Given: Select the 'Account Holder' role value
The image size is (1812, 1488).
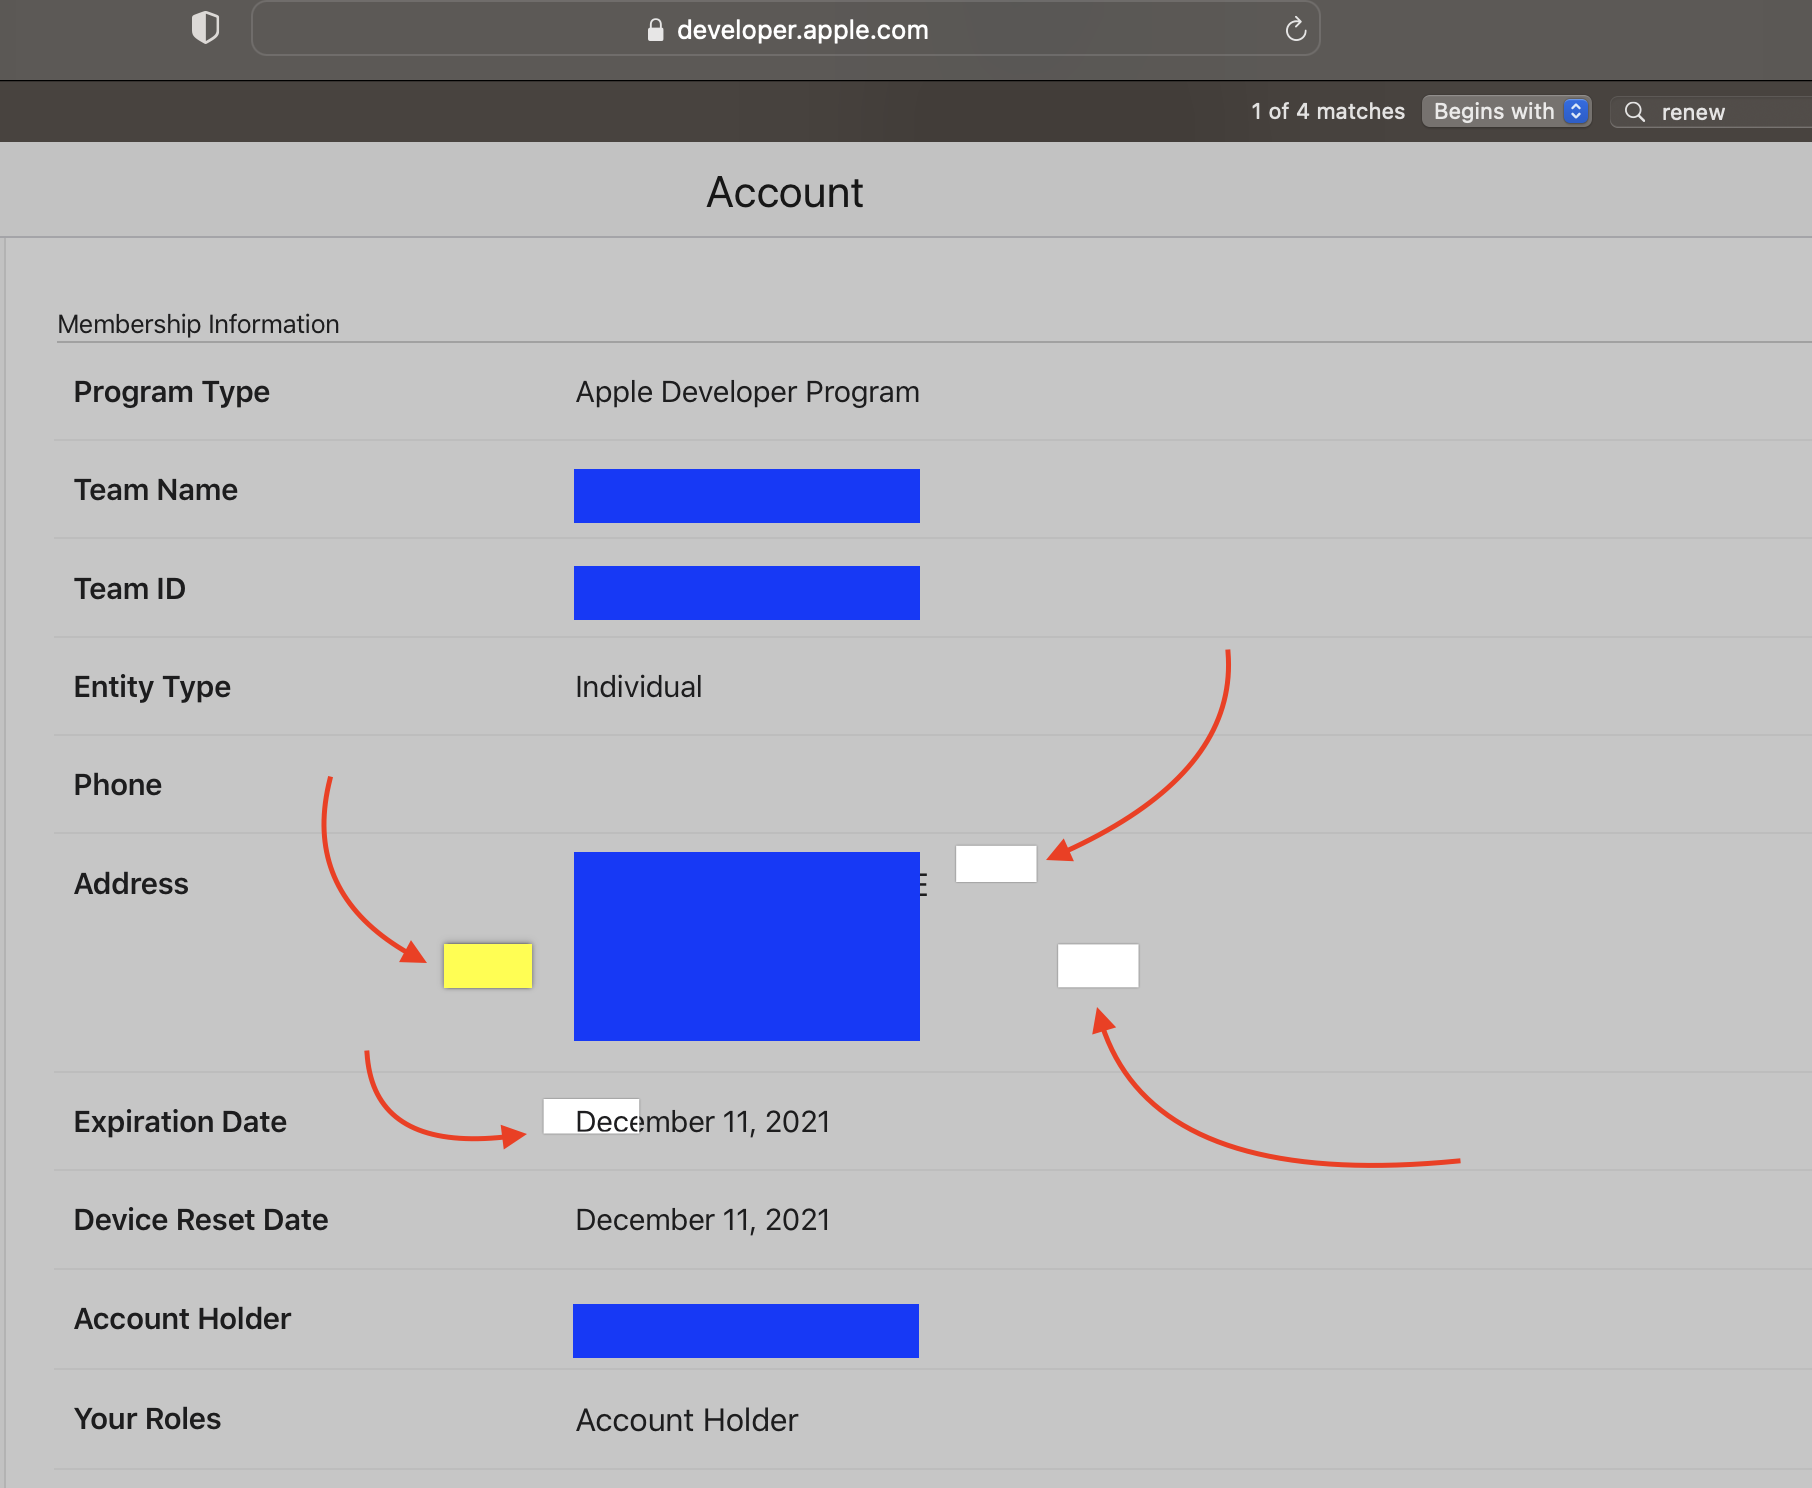Looking at the screenshot, I should pos(687,1420).
